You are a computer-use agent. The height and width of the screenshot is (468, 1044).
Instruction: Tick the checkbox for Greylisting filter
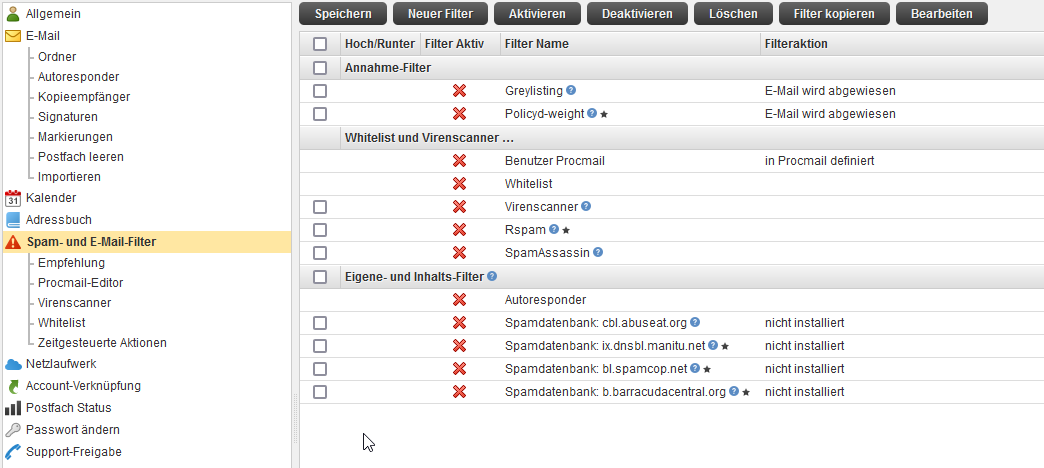coord(320,91)
